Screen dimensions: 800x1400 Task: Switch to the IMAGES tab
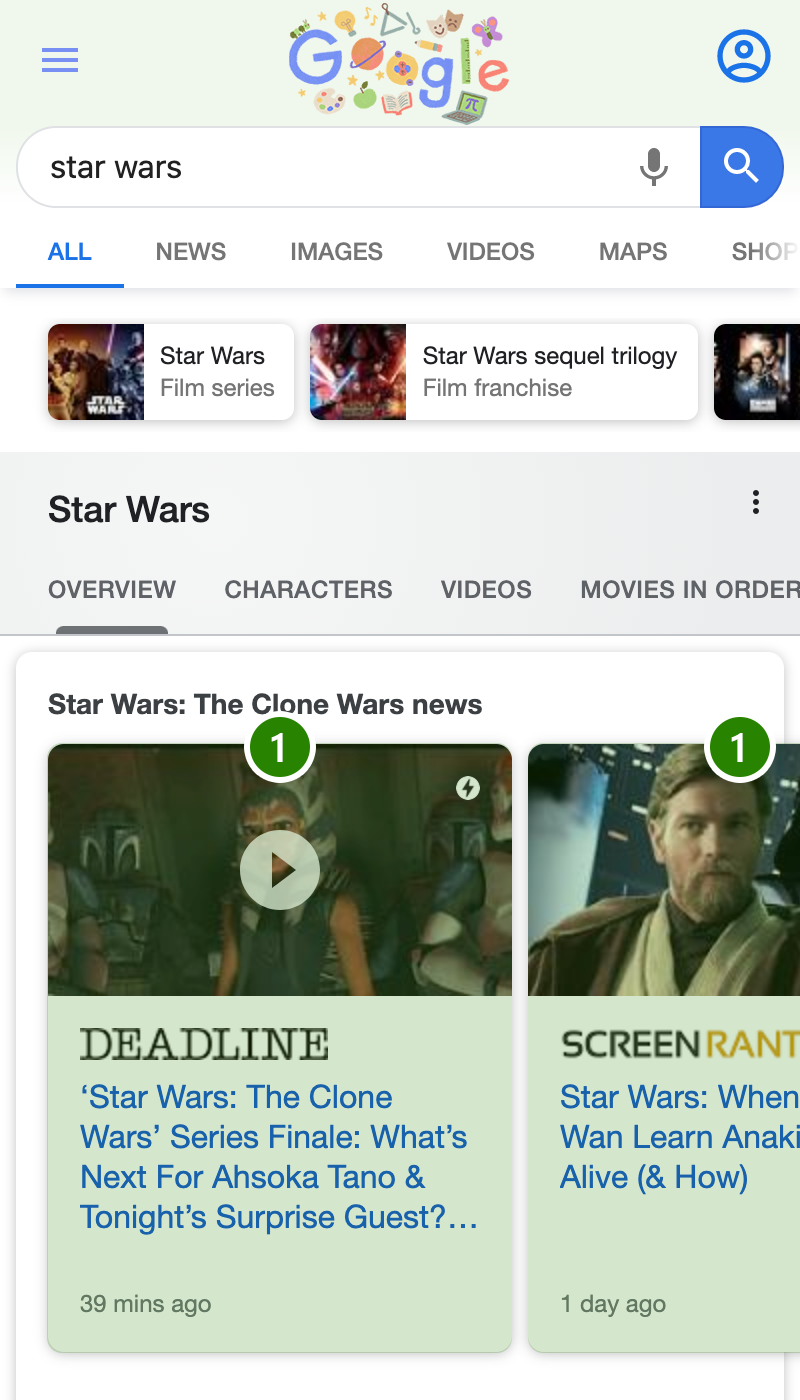337,252
